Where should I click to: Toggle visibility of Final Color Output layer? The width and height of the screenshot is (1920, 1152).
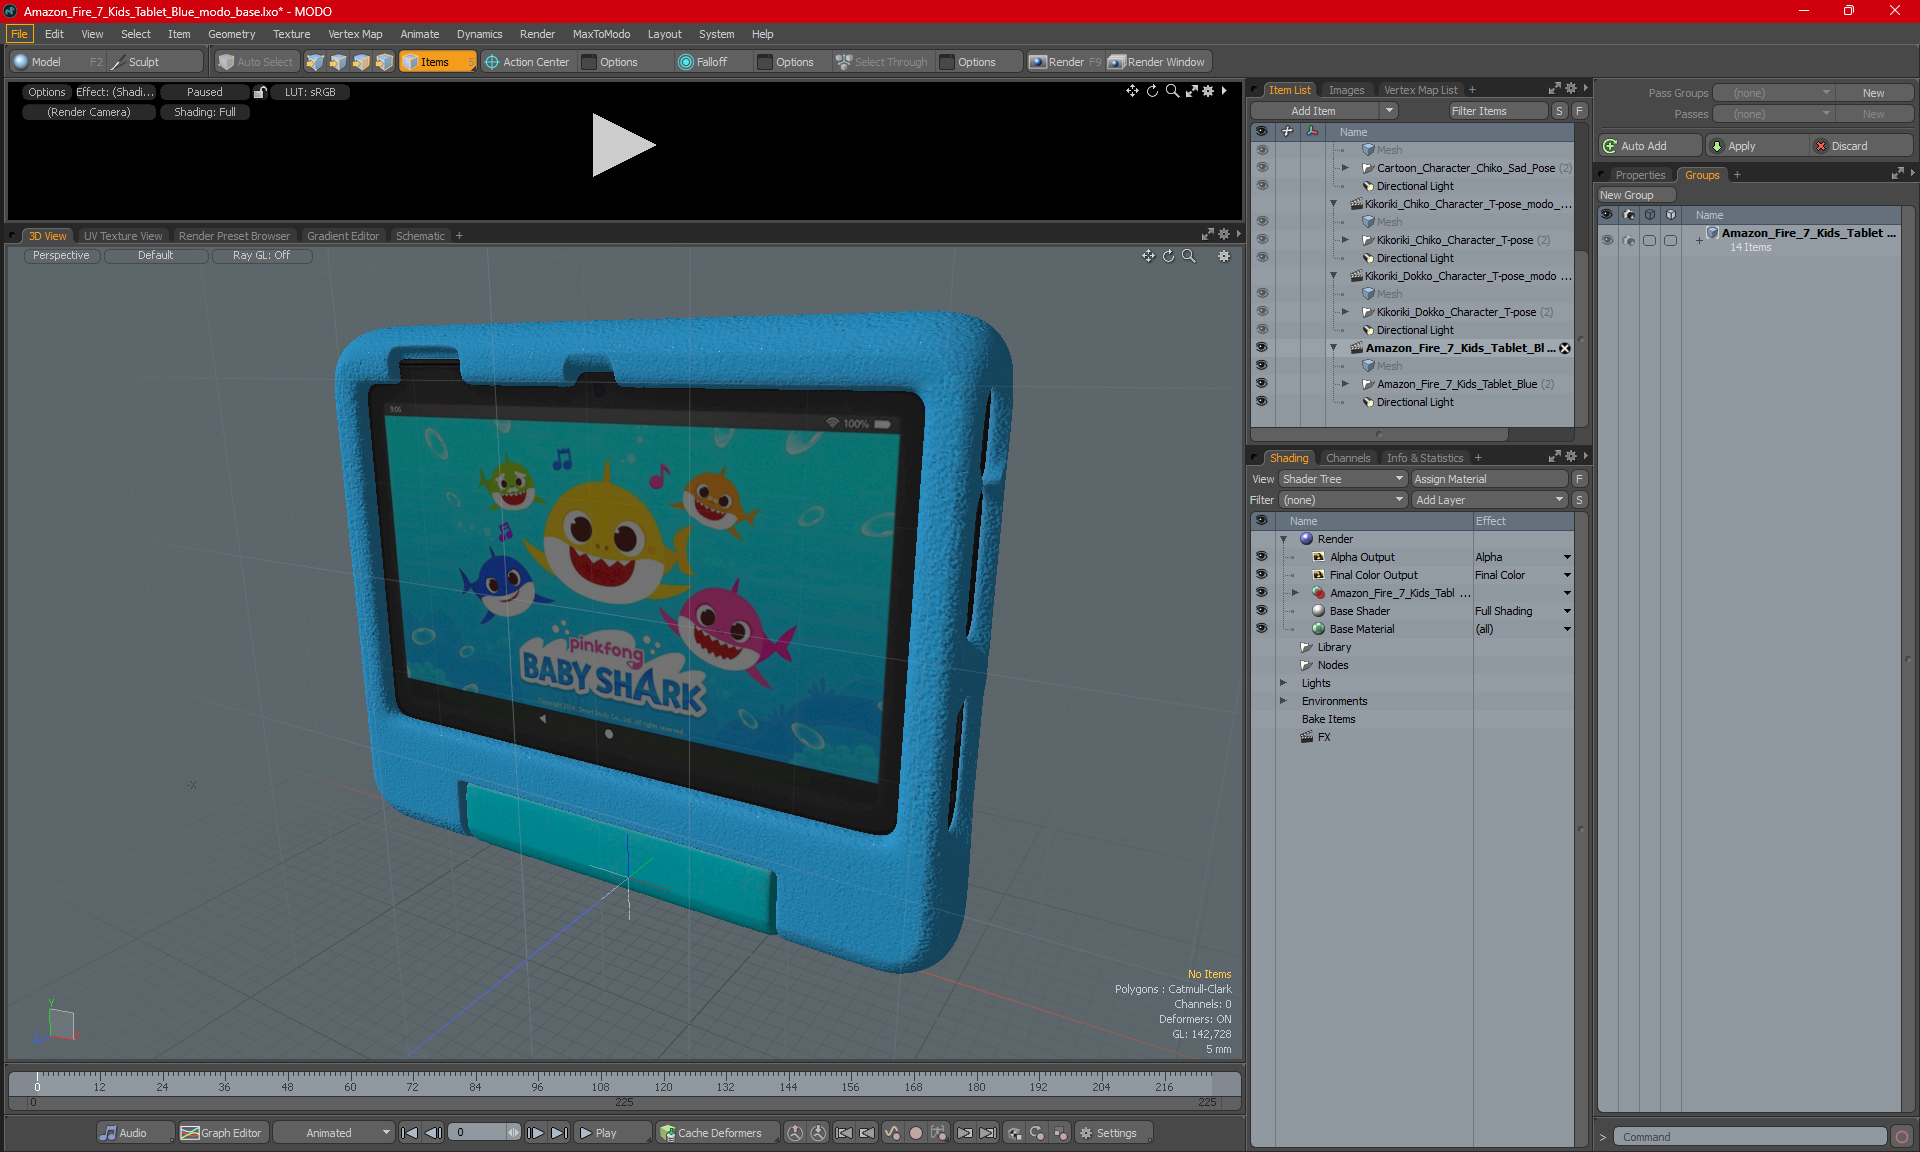point(1261,575)
